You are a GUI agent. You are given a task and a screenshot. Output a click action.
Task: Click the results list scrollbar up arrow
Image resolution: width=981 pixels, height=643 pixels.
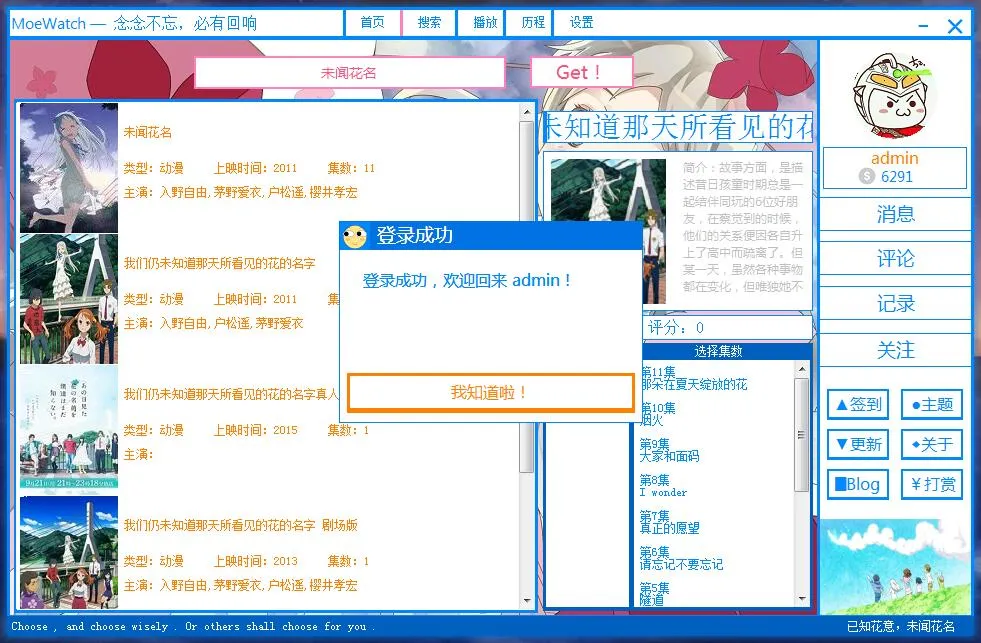pos(527,113)
